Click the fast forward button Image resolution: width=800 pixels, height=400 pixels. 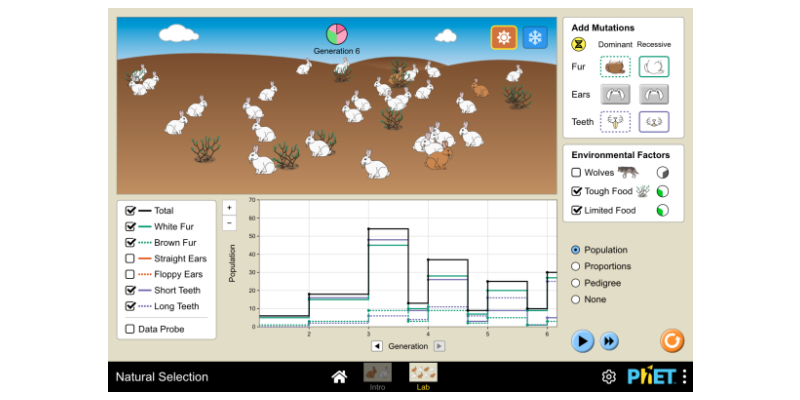(x=609, y=341)
